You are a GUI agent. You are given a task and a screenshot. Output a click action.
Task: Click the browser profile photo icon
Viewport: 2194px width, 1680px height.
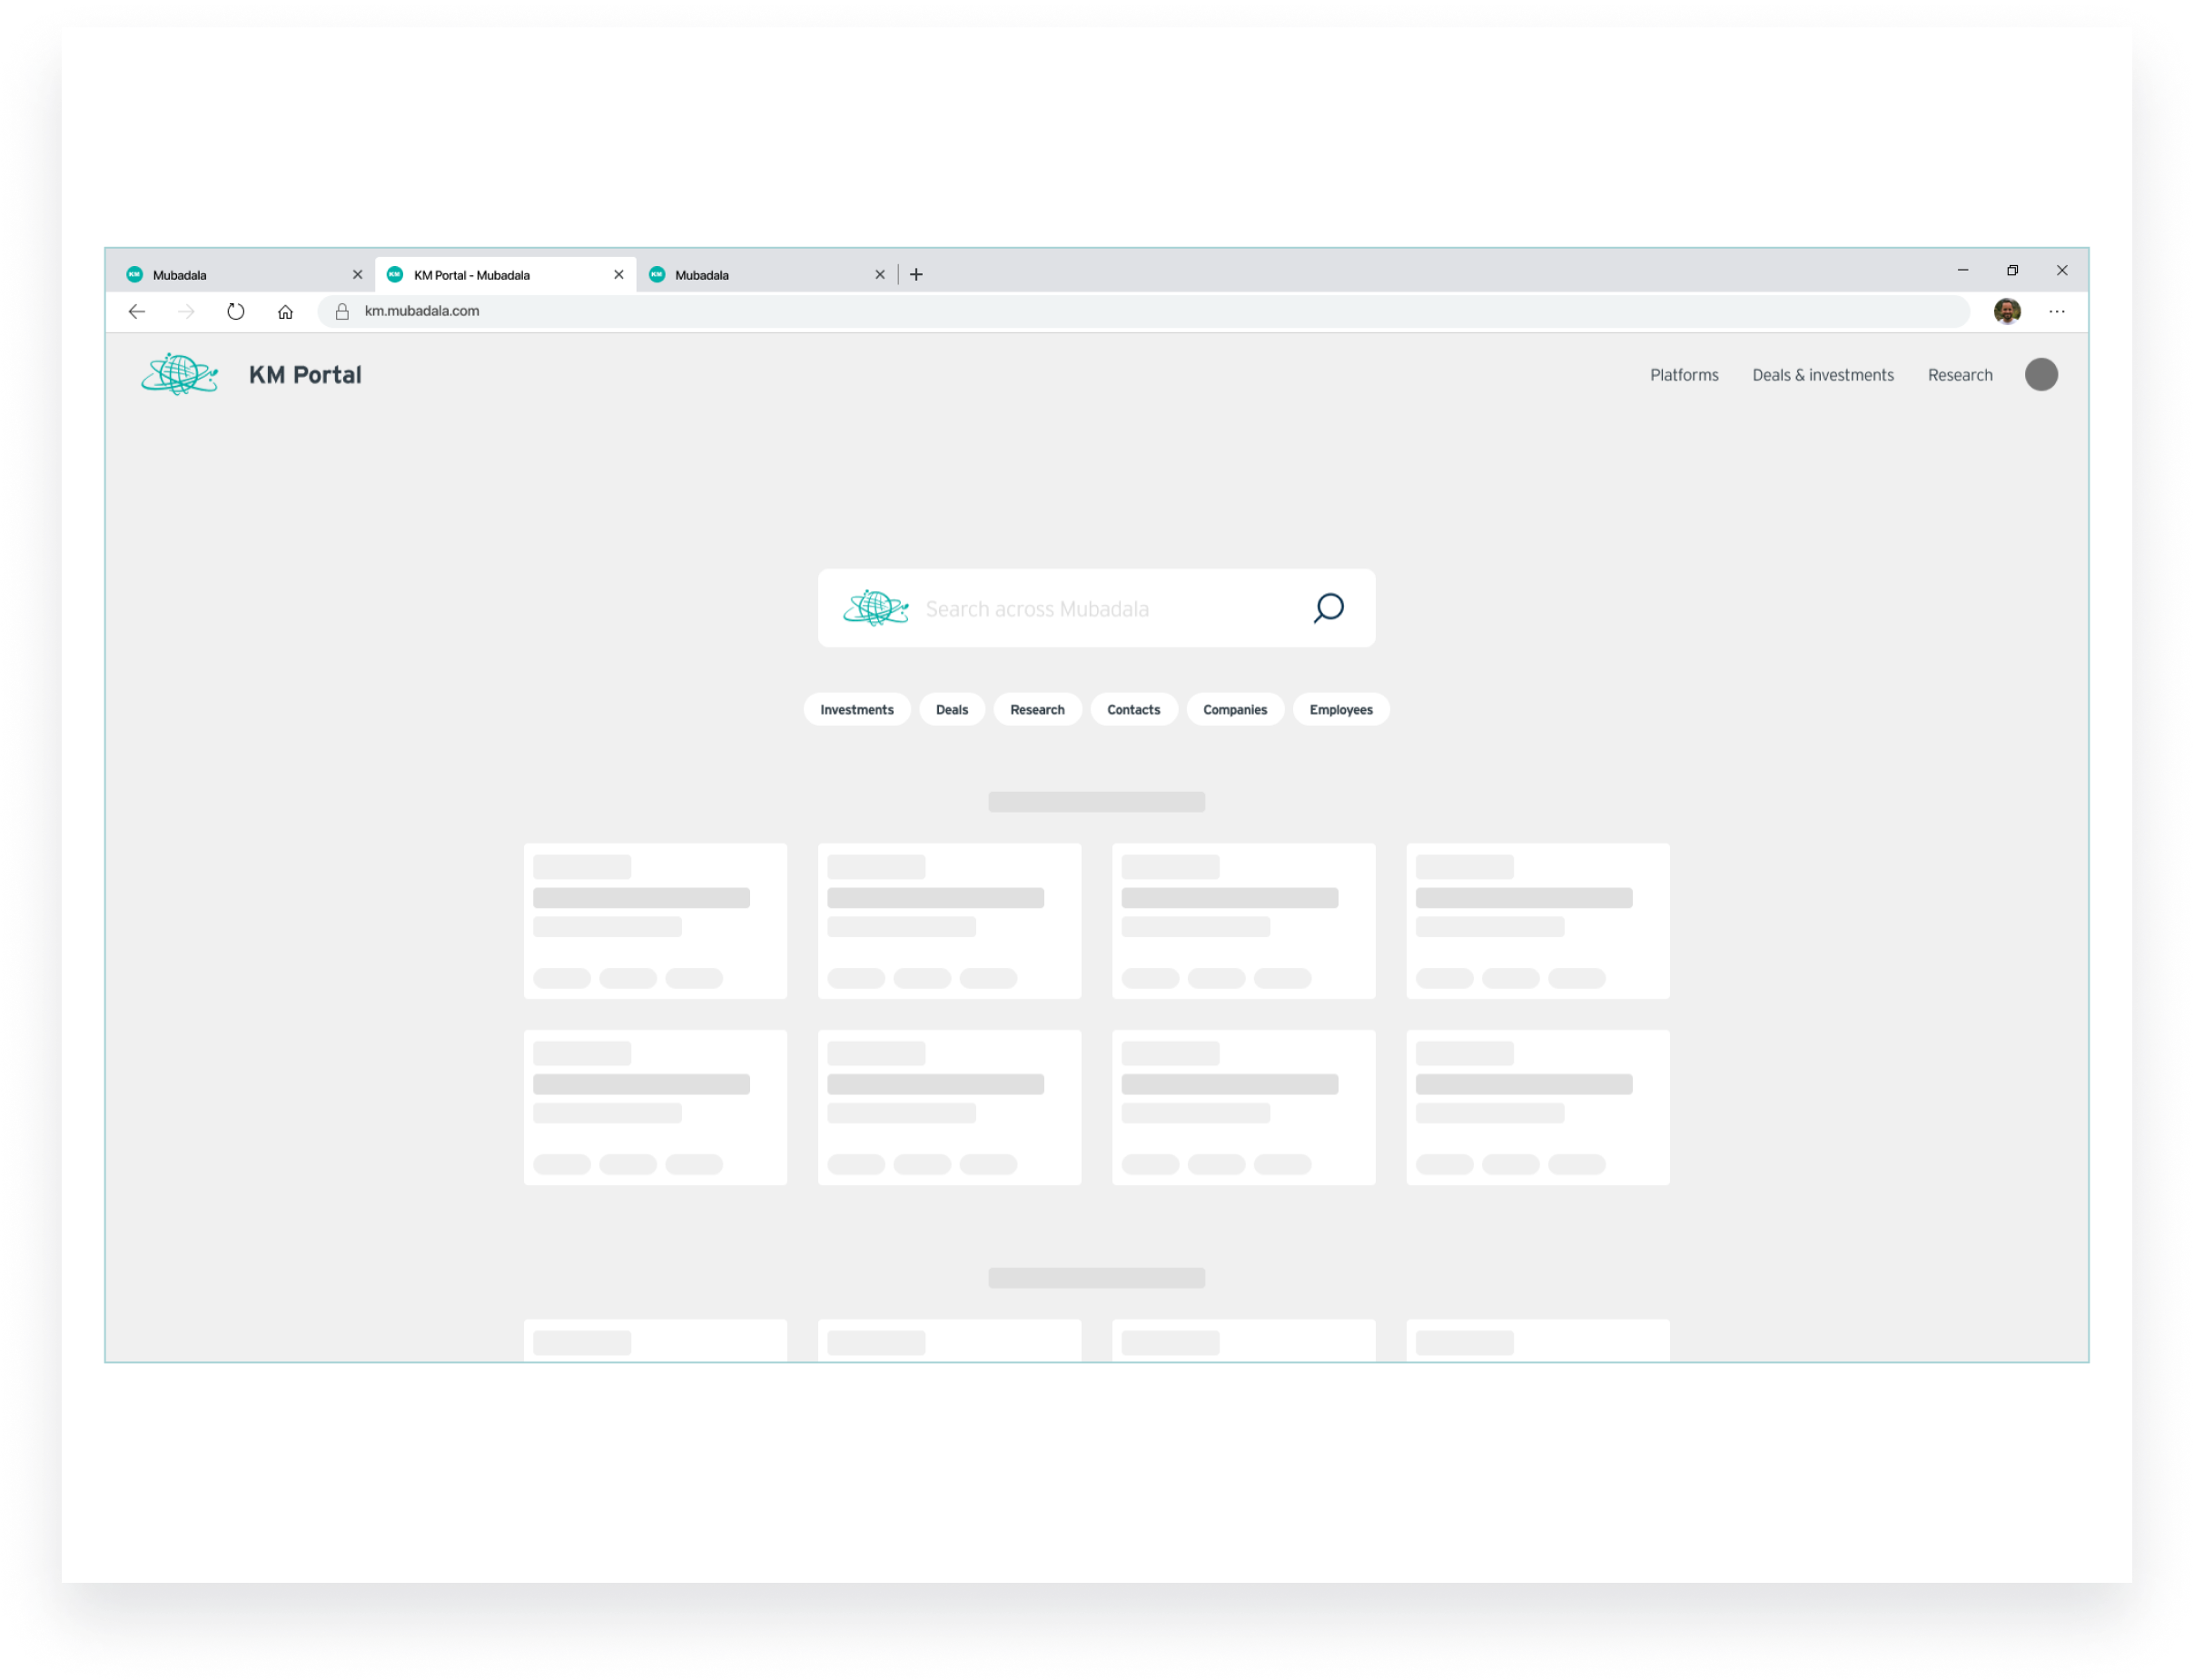(x=2006, y=312)
